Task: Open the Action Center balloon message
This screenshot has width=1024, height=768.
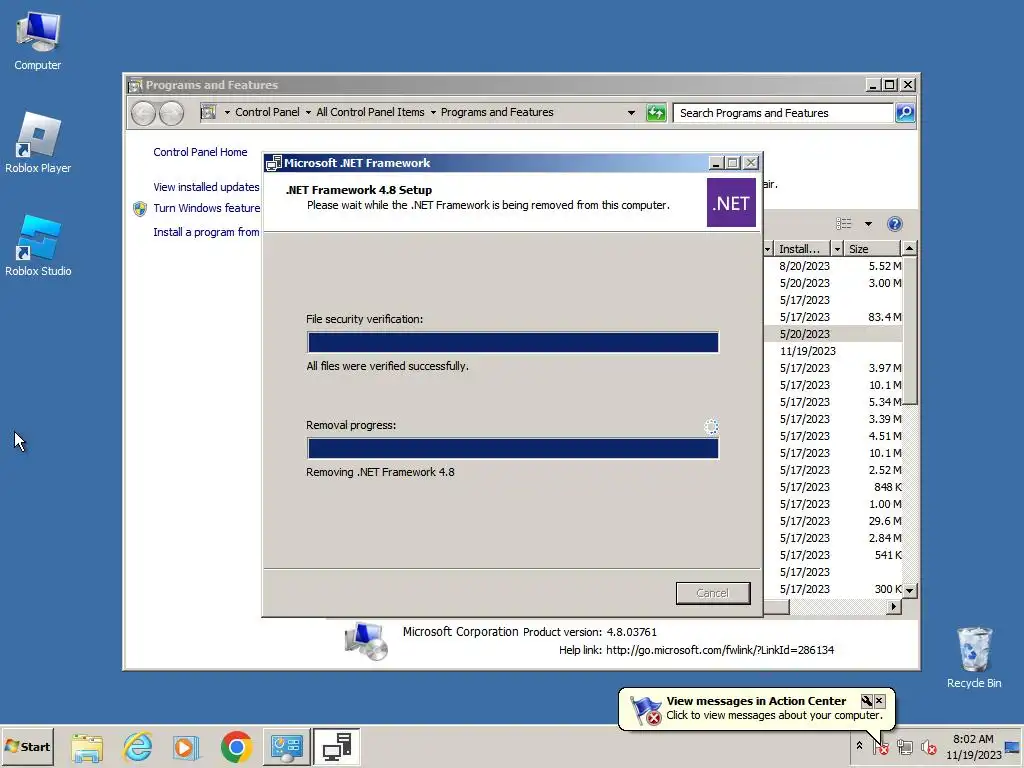Action: point(756,708)
